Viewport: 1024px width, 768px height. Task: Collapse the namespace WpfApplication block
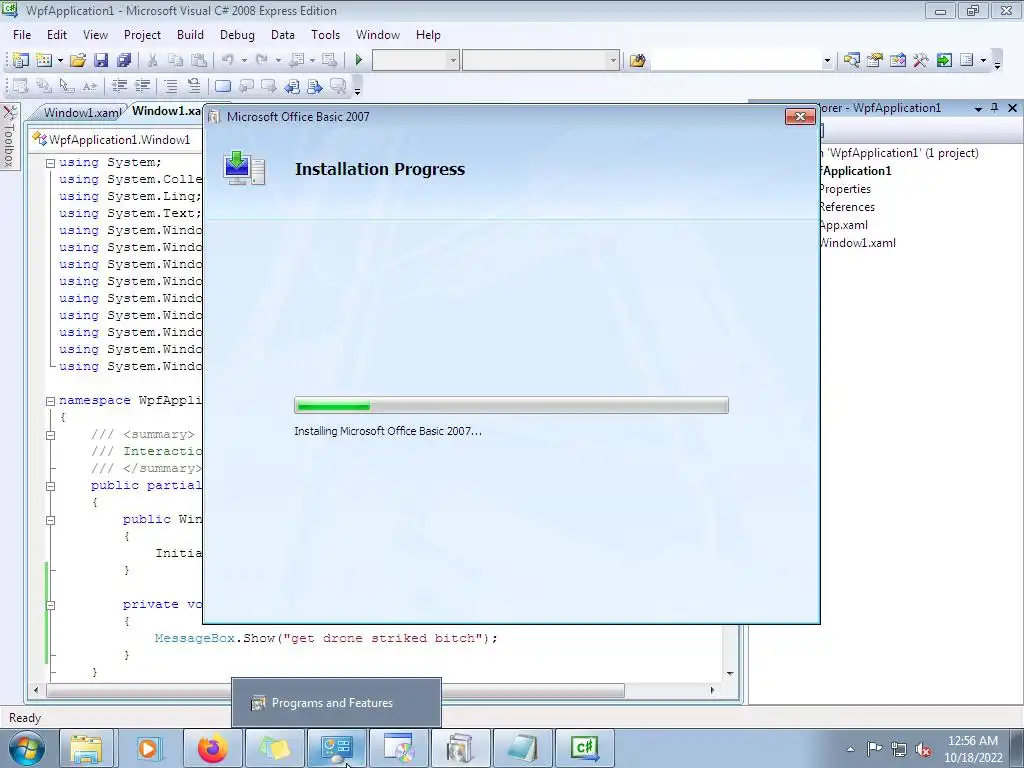pos(50,401)
